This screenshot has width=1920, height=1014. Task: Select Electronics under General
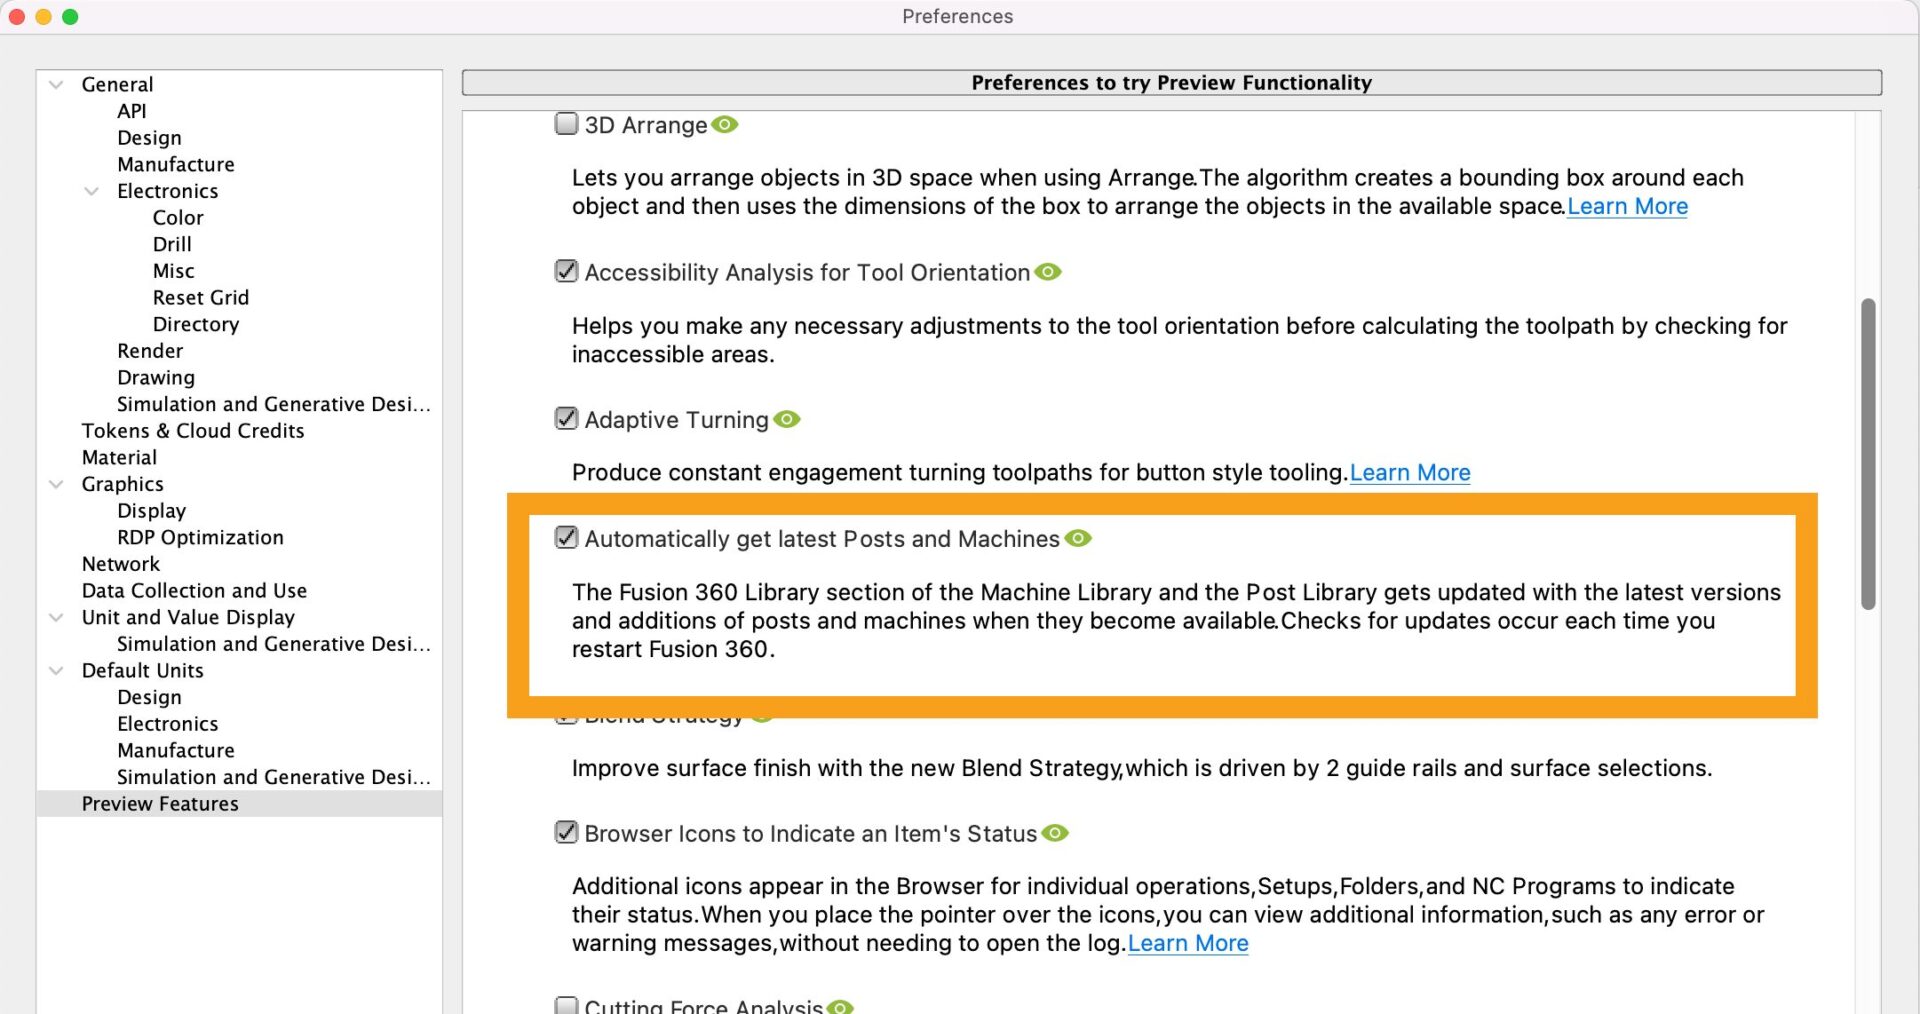167,191
